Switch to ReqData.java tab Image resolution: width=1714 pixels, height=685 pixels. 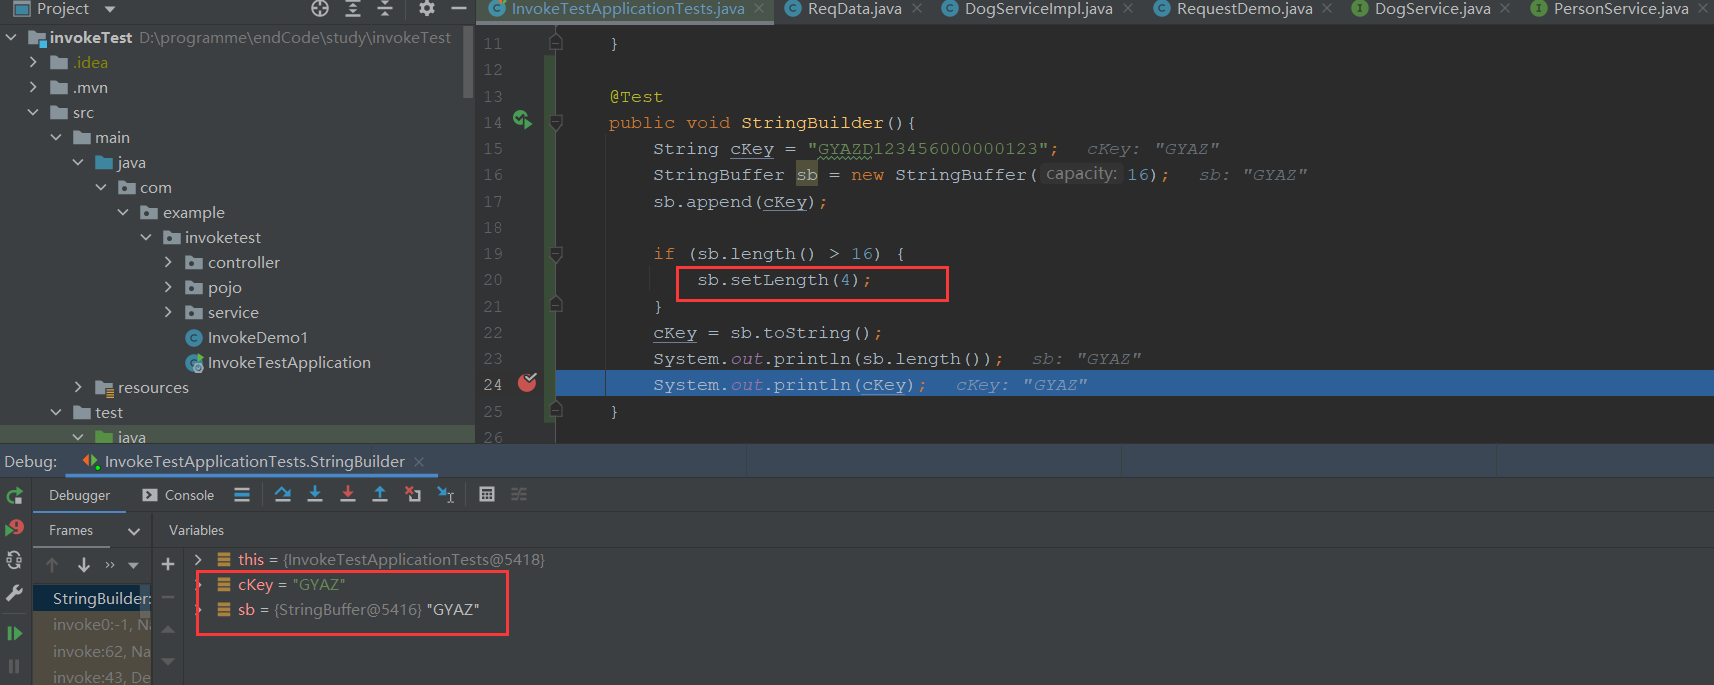point(854,9)
